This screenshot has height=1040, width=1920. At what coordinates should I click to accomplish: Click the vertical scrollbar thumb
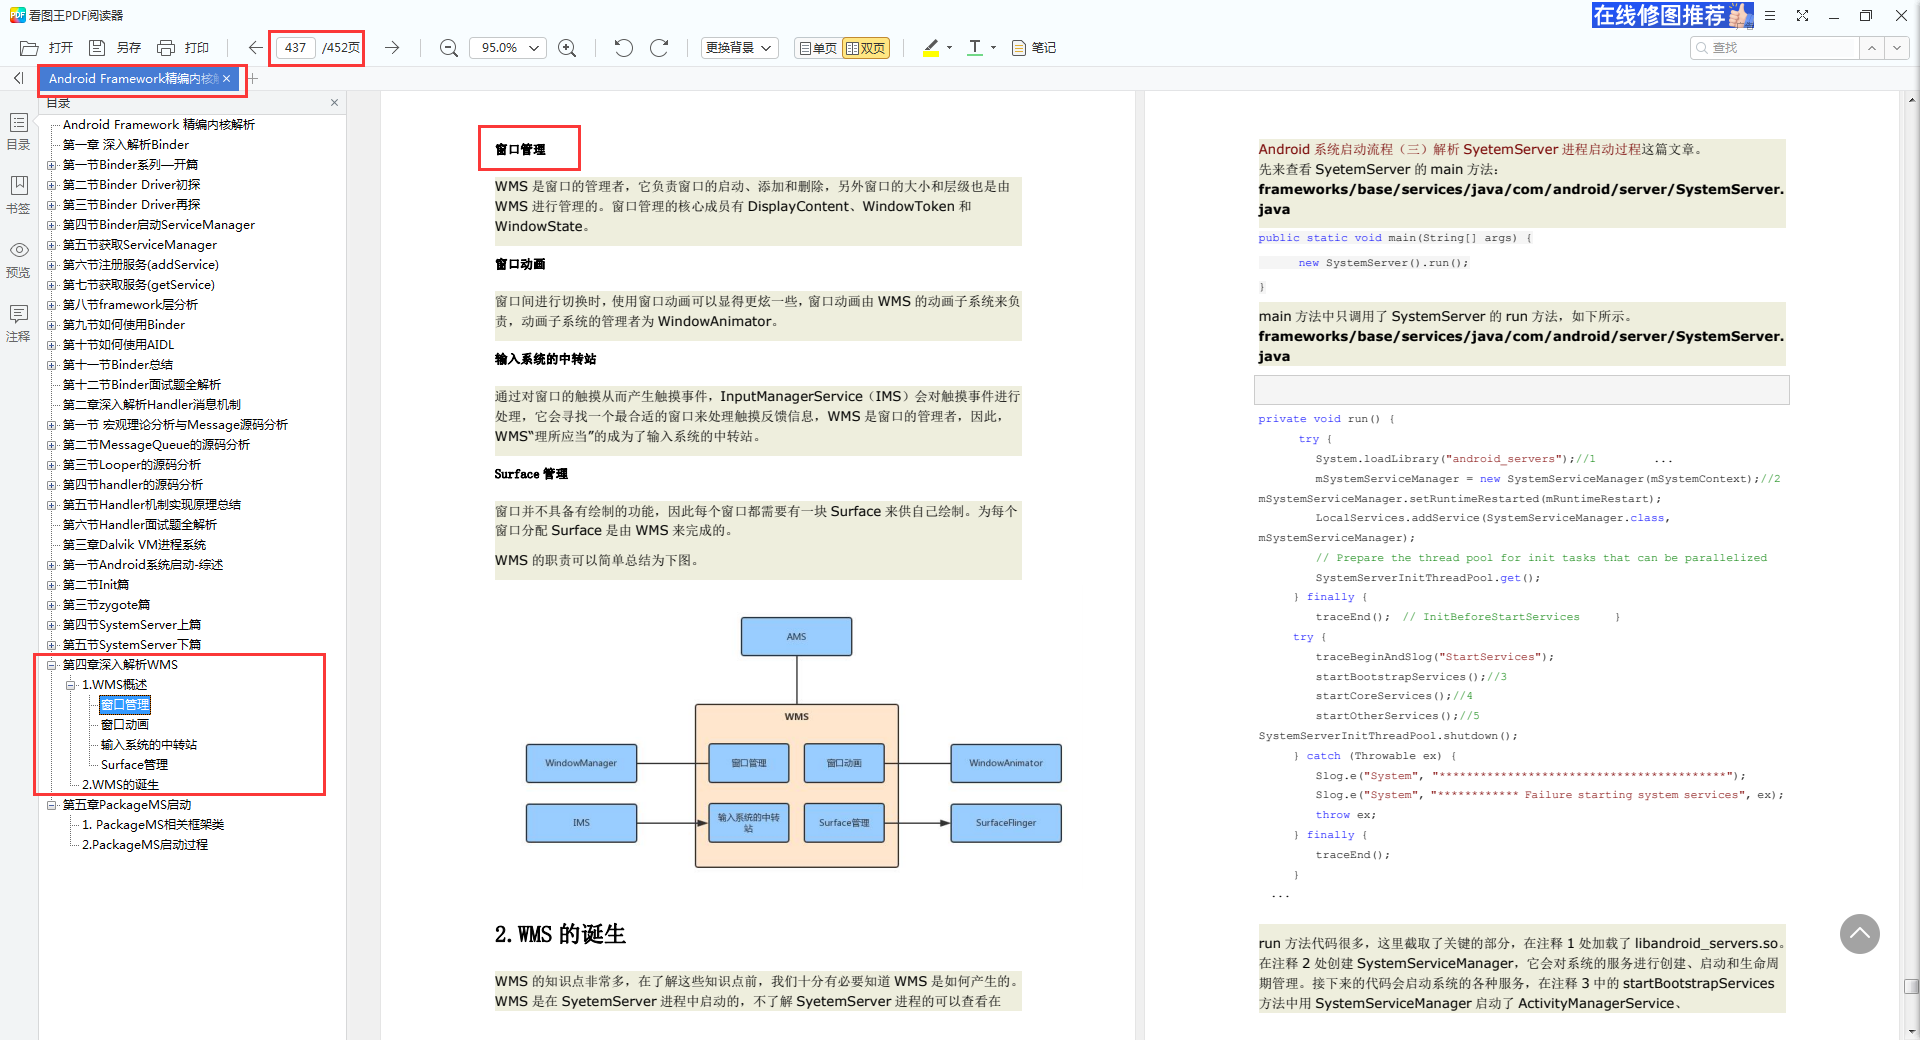(x=1911, y=986)
